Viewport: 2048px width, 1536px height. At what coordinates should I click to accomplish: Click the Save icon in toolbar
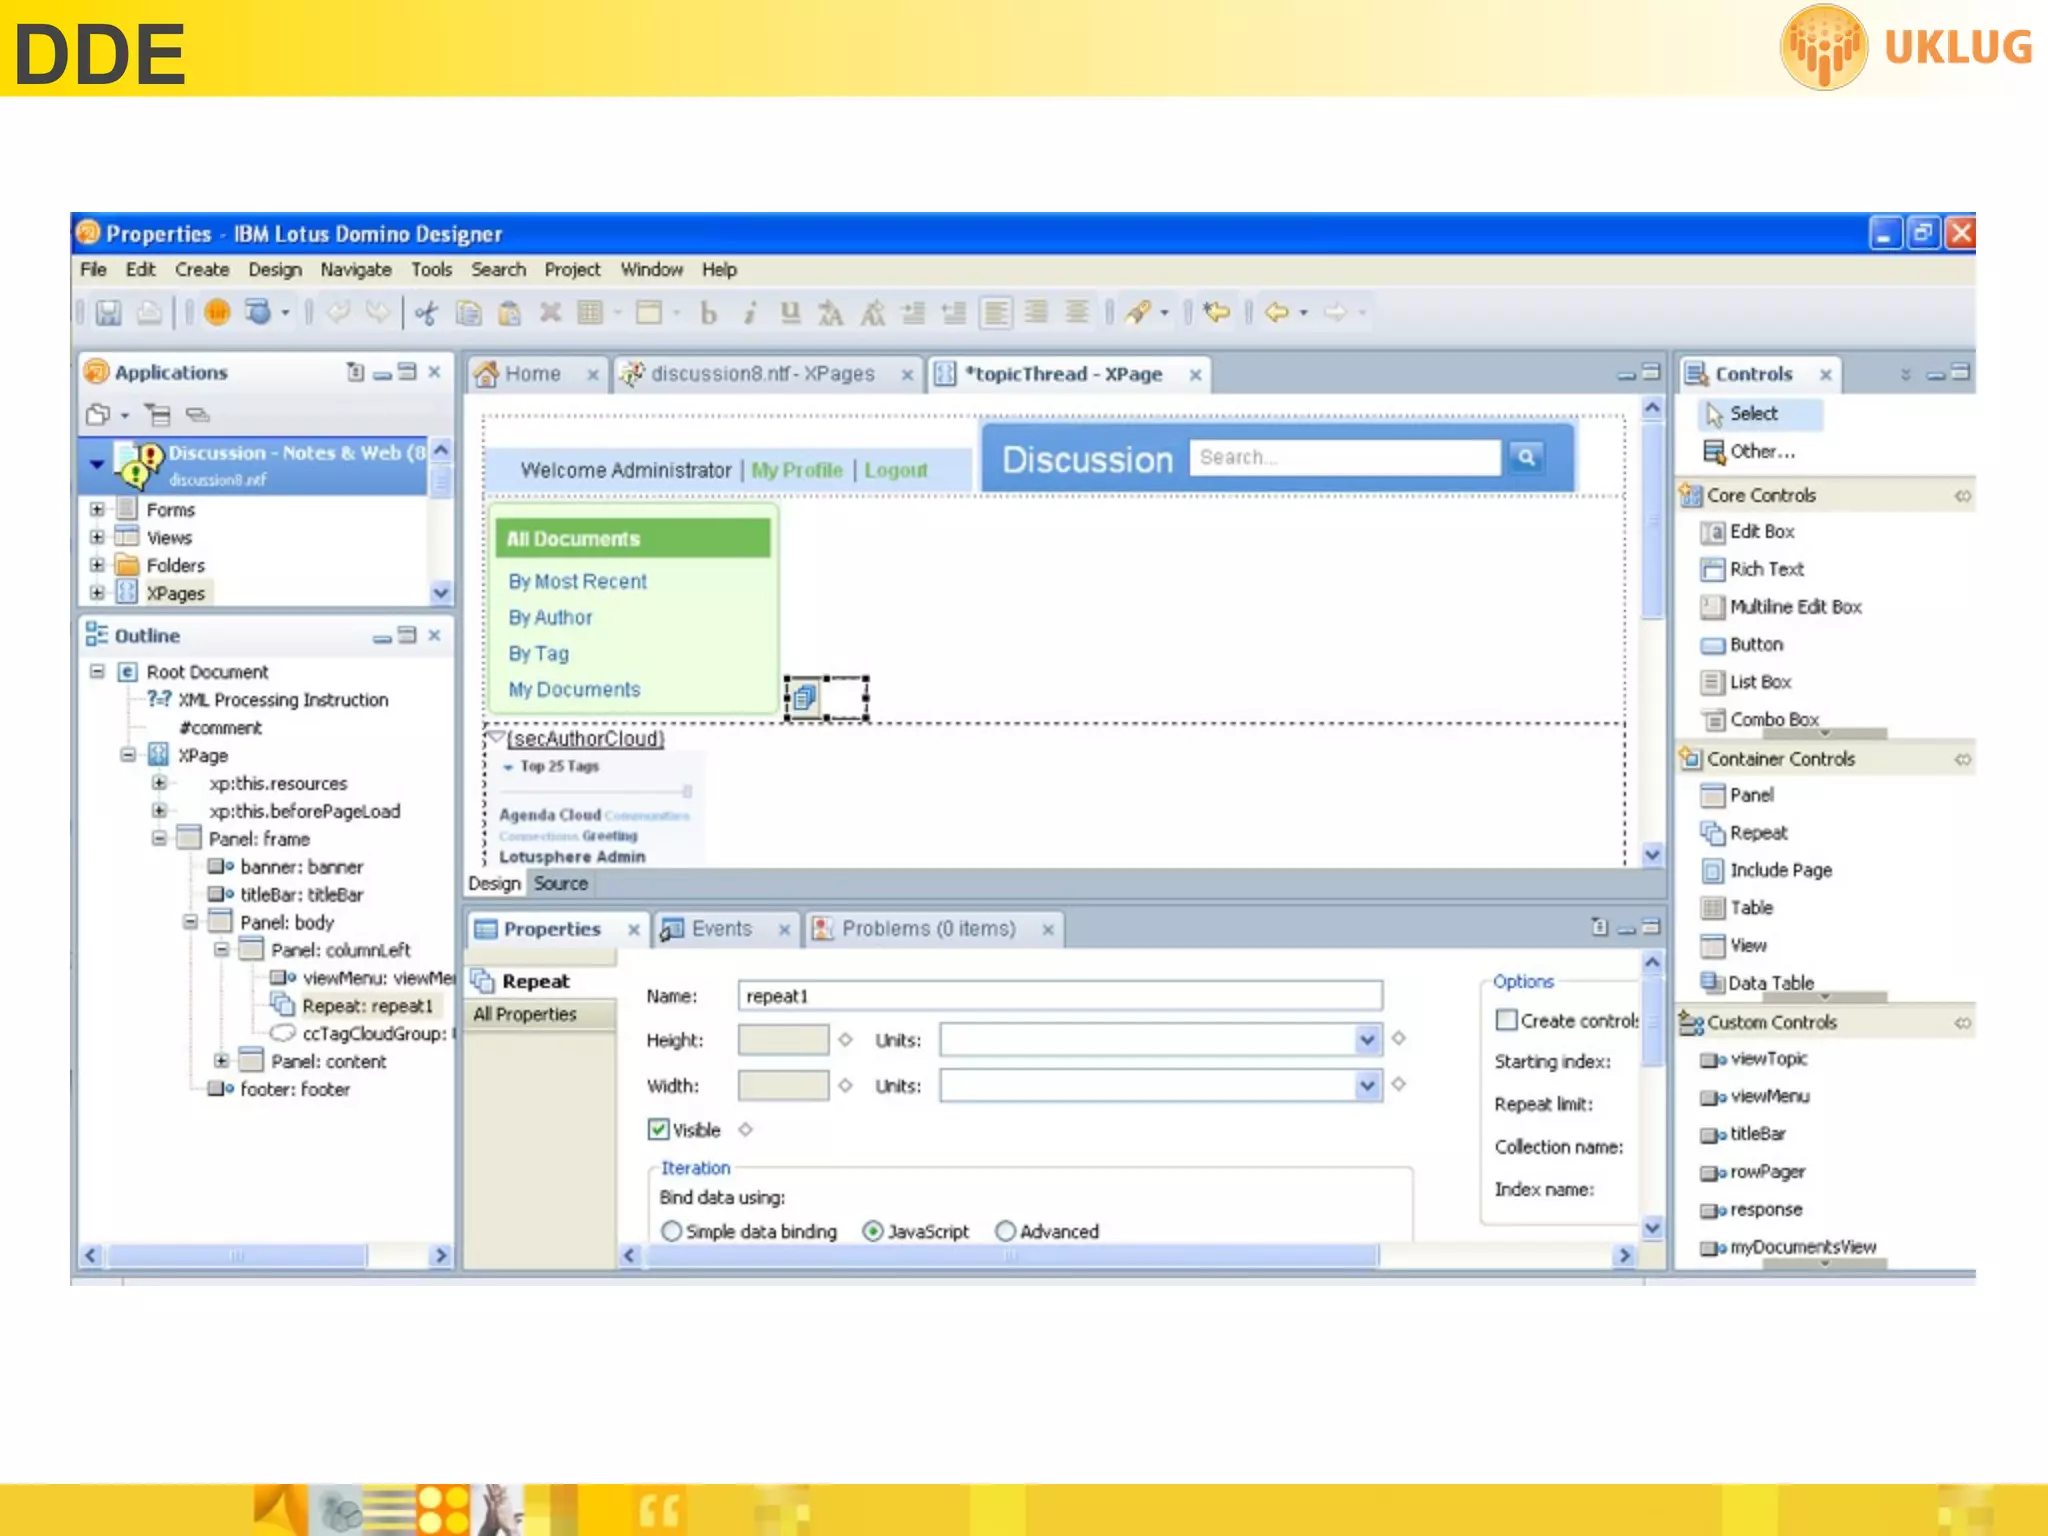coord(108,313)
